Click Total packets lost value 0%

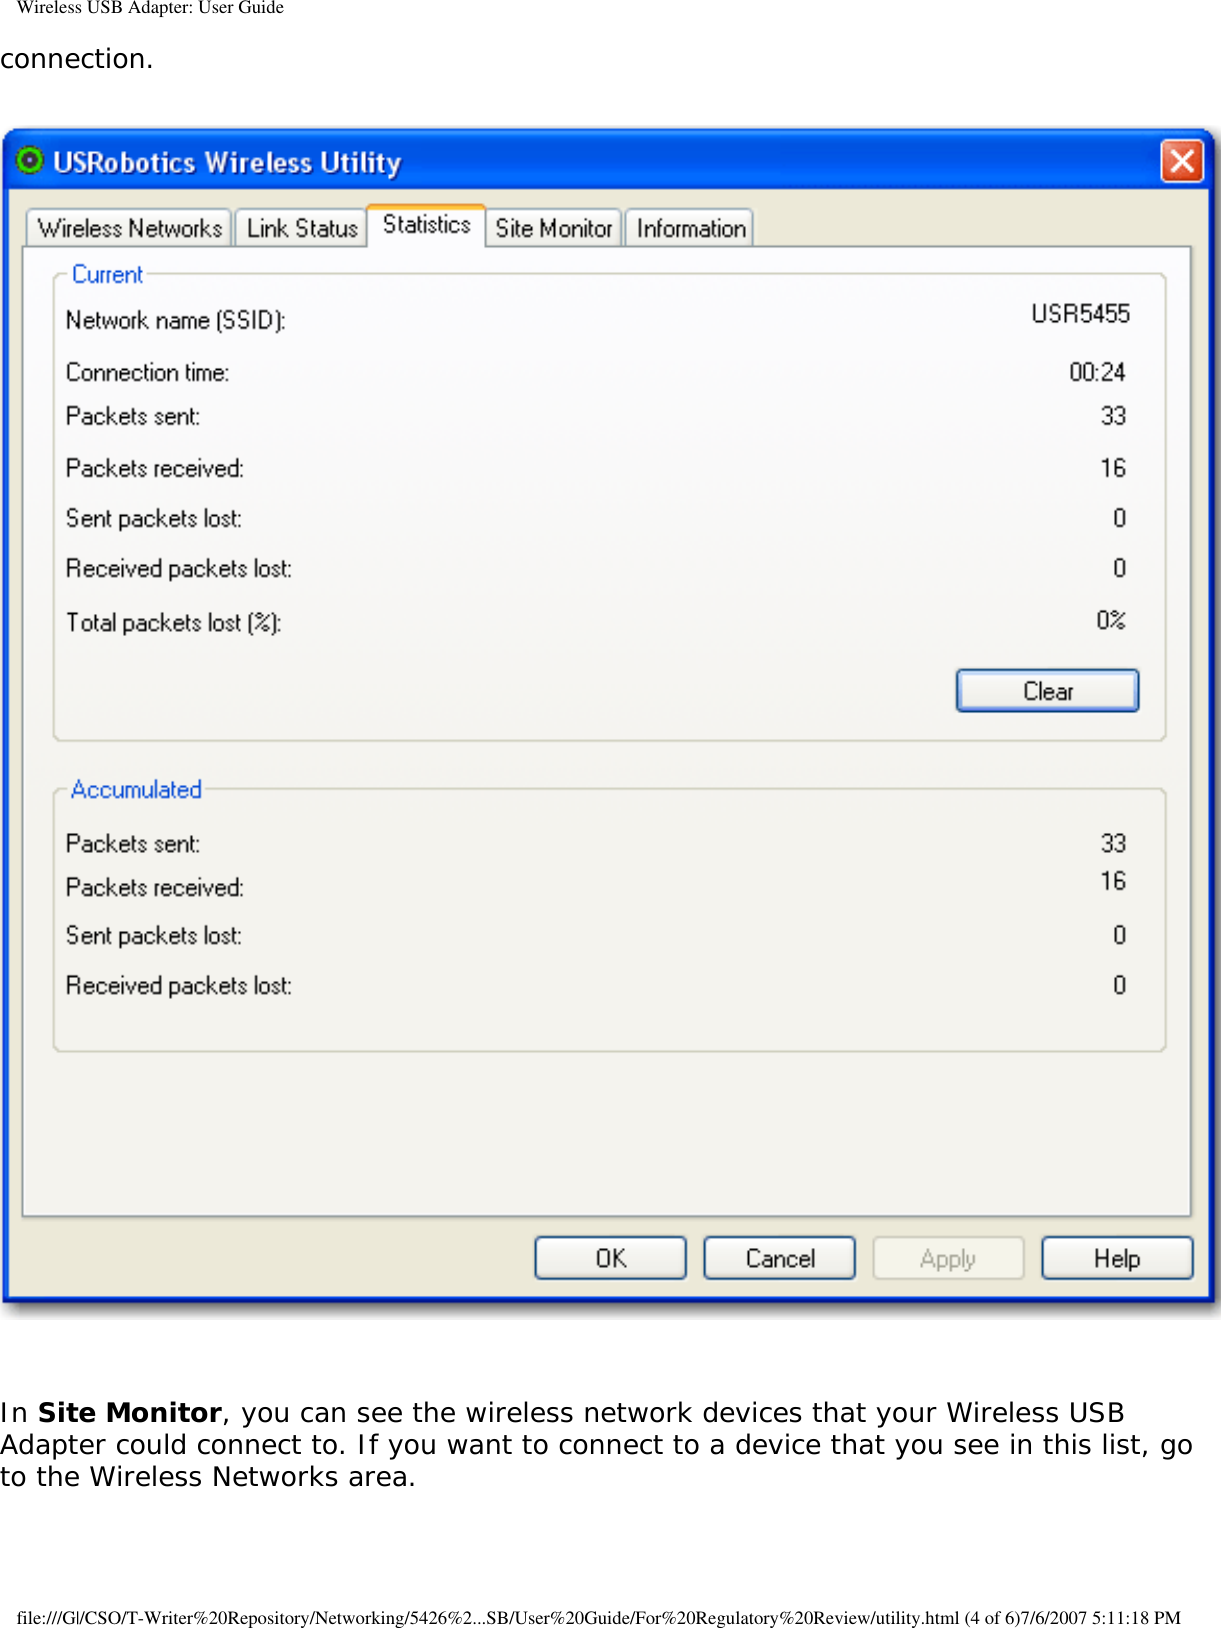1111,620
